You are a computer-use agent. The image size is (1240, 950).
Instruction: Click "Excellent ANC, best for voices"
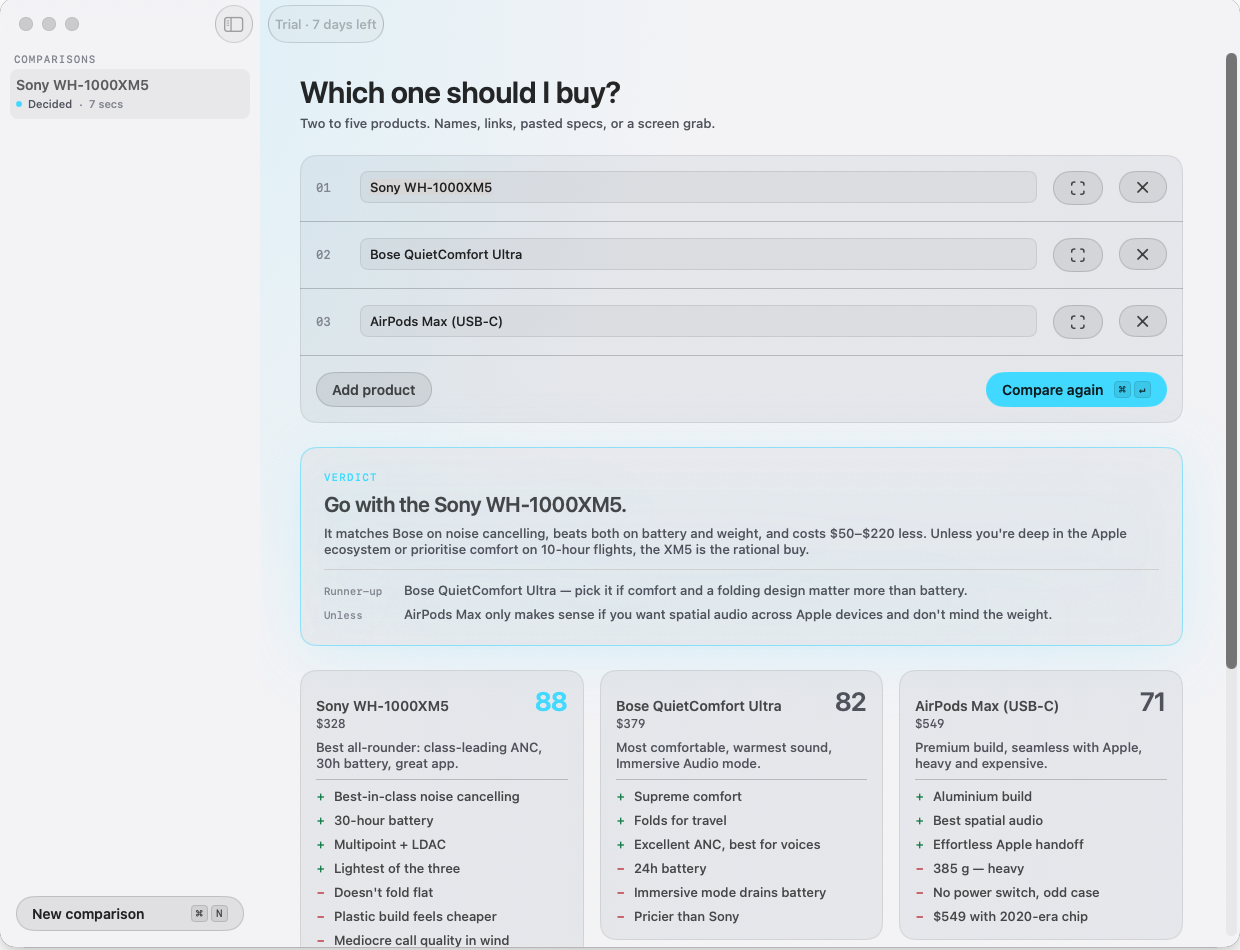pyautogui.click(x=727, y=845)
